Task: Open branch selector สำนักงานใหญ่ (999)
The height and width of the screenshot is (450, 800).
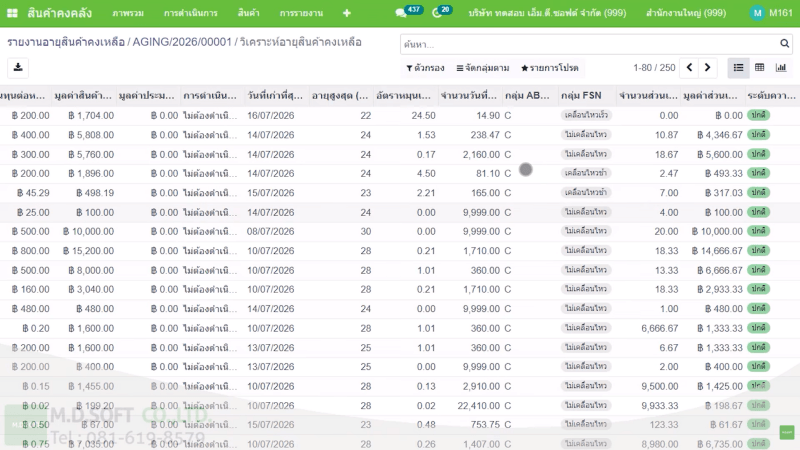Action: pyautogui.click(x=686, y=13)
